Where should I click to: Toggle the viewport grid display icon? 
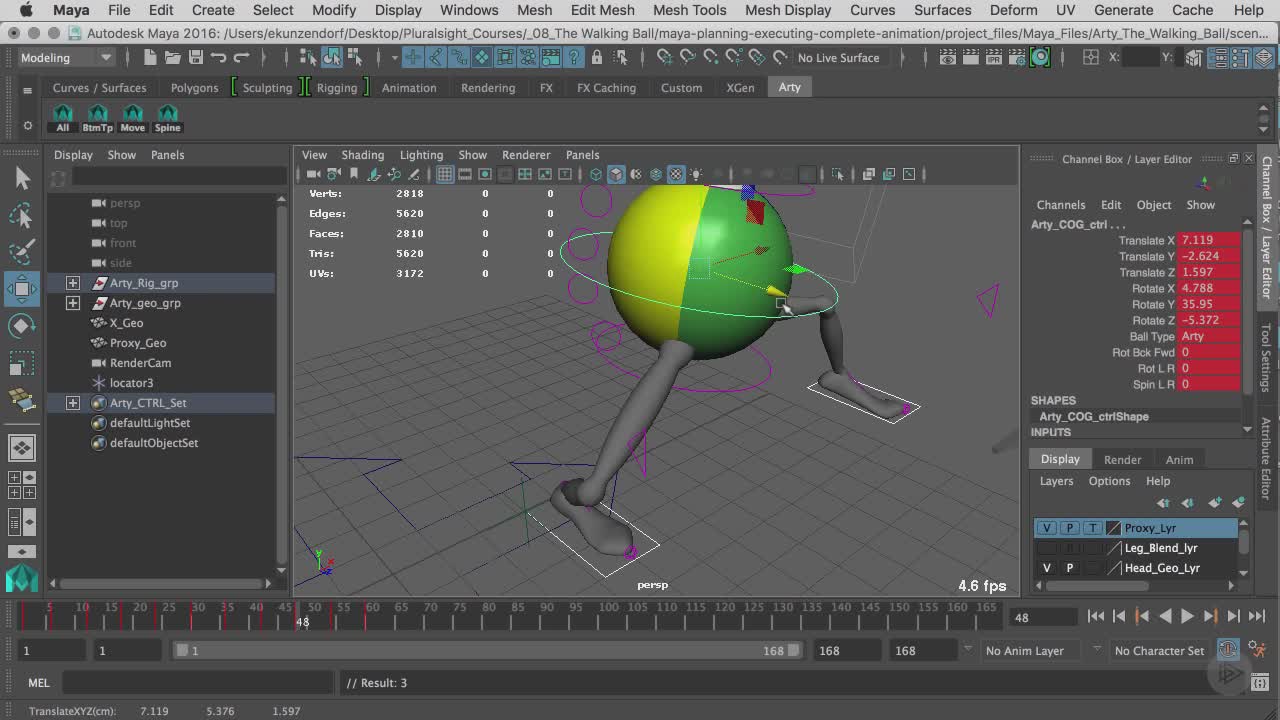445,174
